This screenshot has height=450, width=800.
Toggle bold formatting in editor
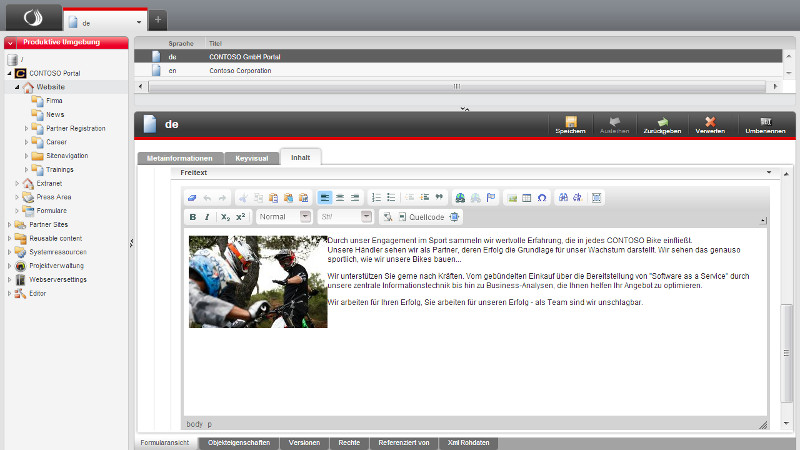[x=193, y=217]
